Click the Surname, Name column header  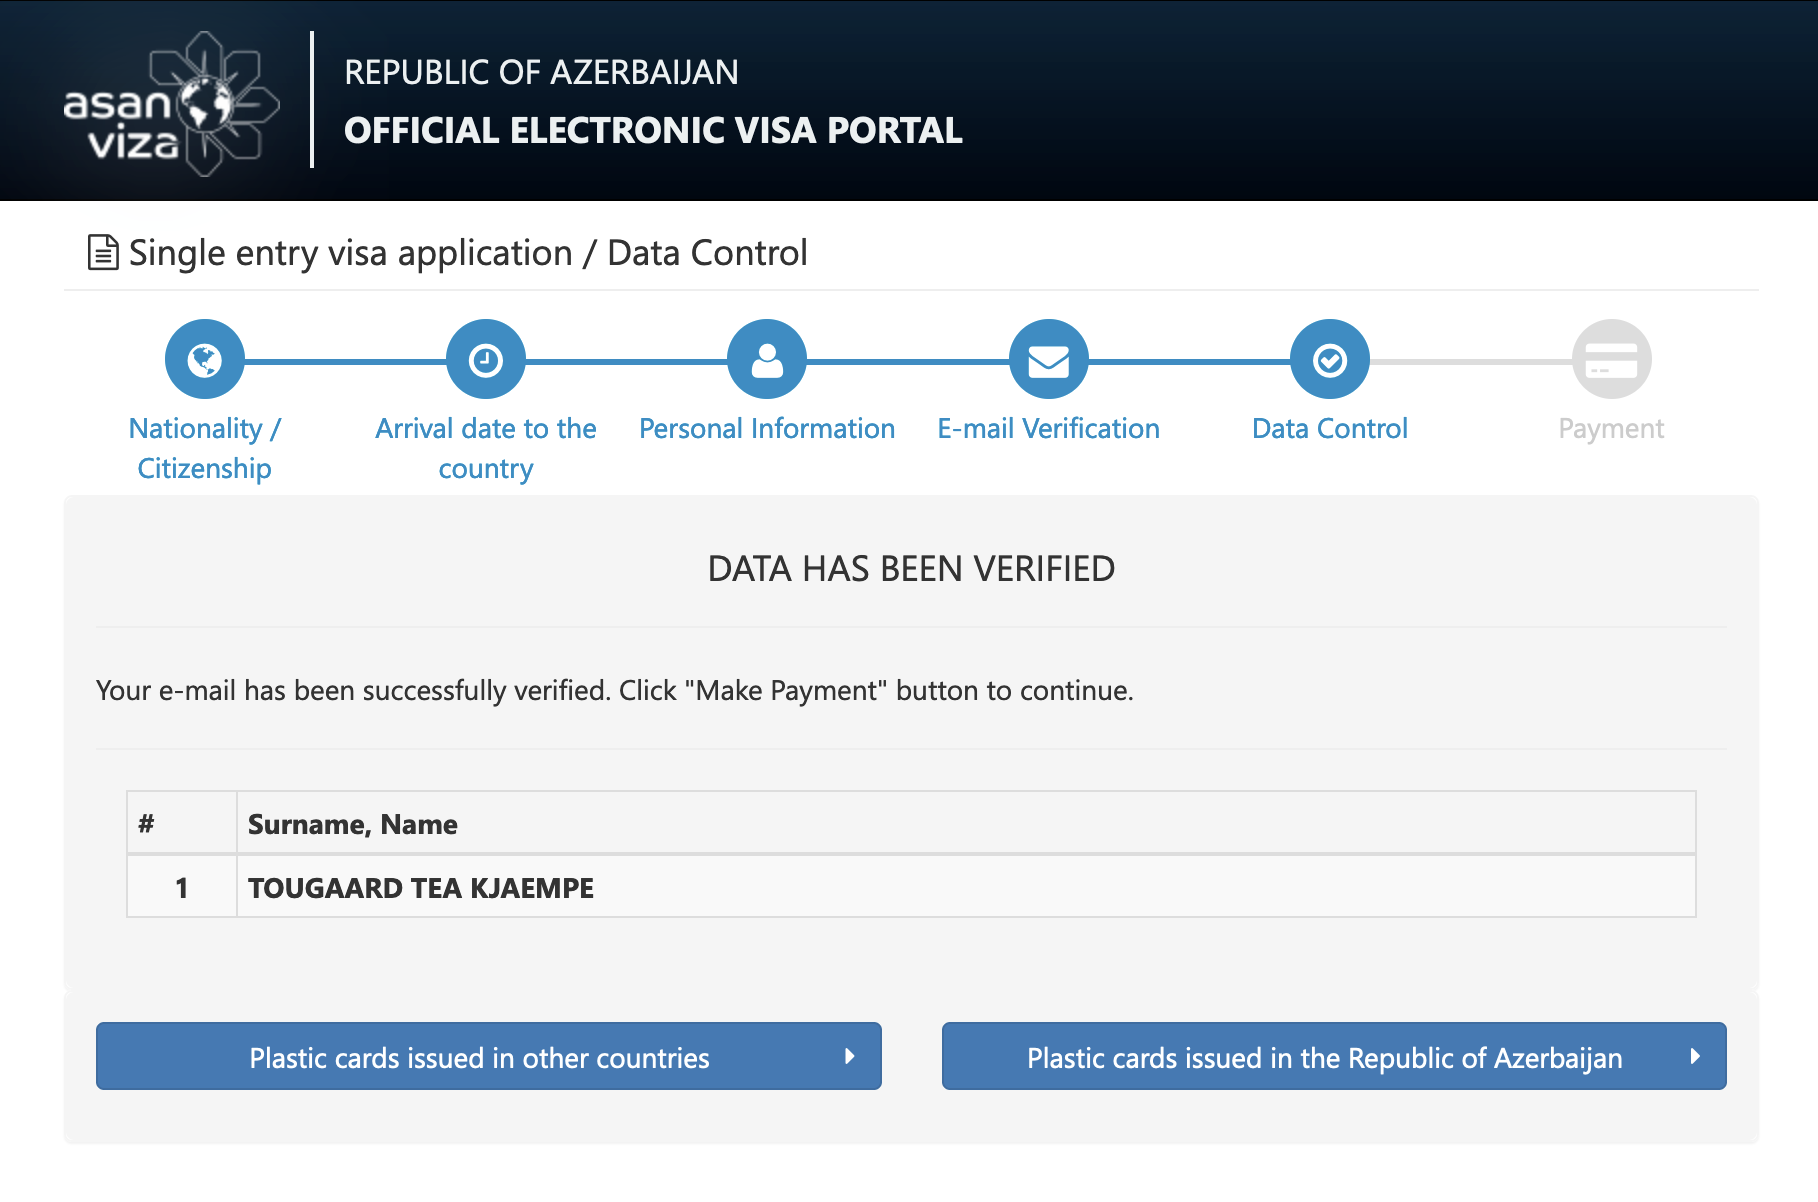tap(353, 824)
